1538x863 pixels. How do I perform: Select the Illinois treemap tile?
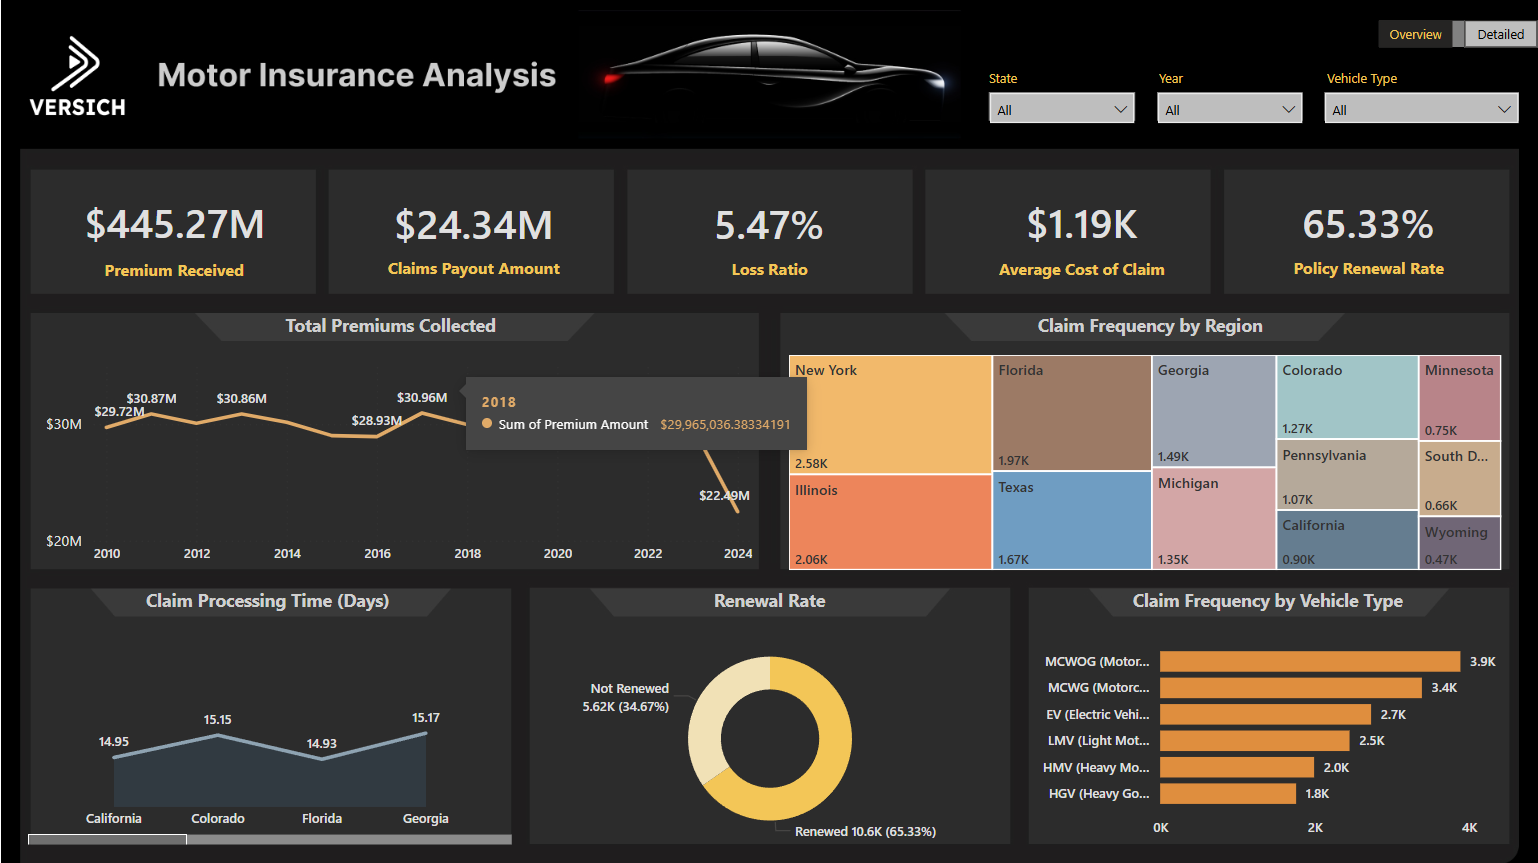890,522
